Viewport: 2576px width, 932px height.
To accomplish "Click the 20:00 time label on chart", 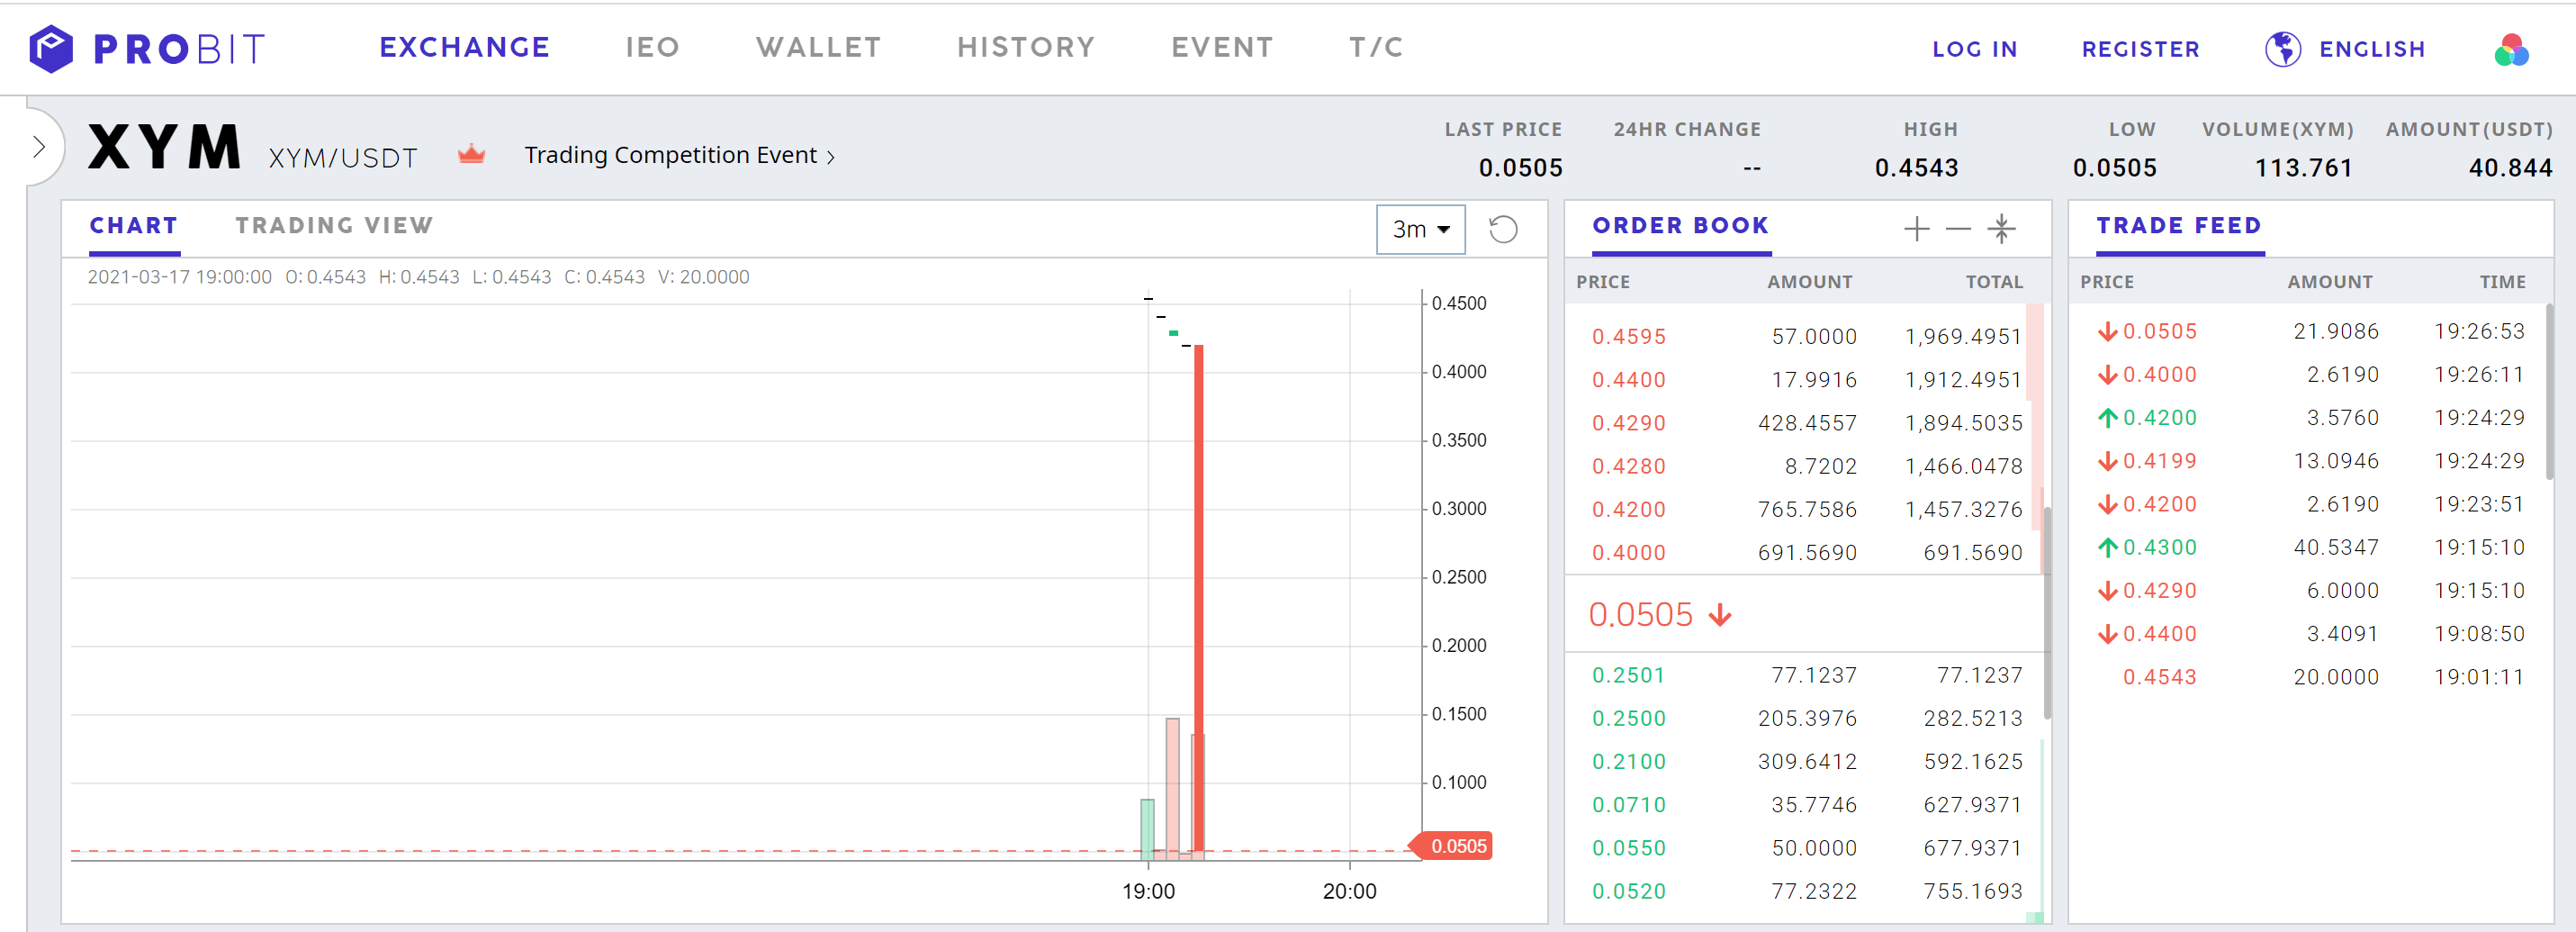I will [x=1349, y=891].
